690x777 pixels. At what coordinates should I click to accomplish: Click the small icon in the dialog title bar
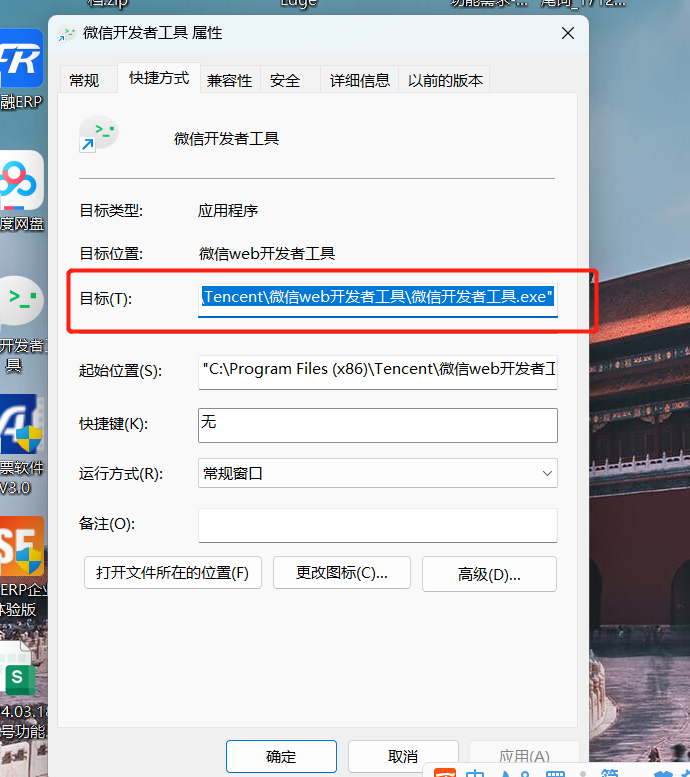pos(66,34)
